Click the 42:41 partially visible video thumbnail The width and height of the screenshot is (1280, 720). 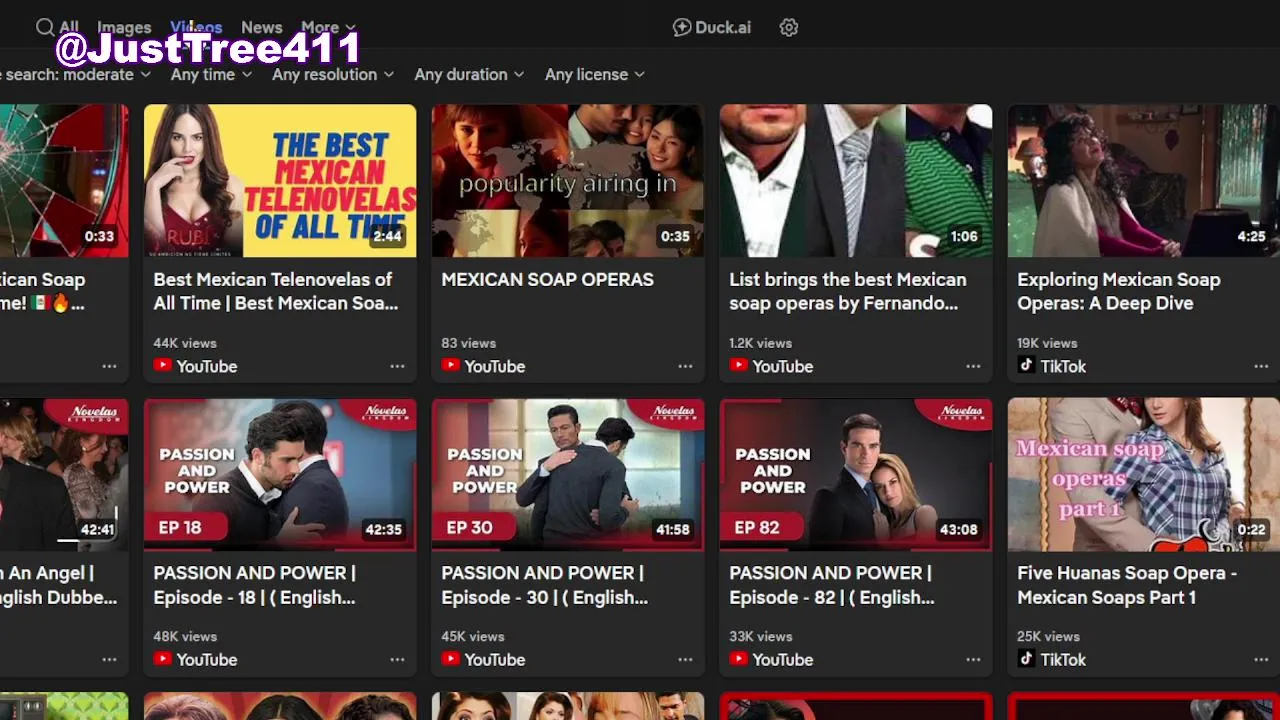click(x=64, y=474)
